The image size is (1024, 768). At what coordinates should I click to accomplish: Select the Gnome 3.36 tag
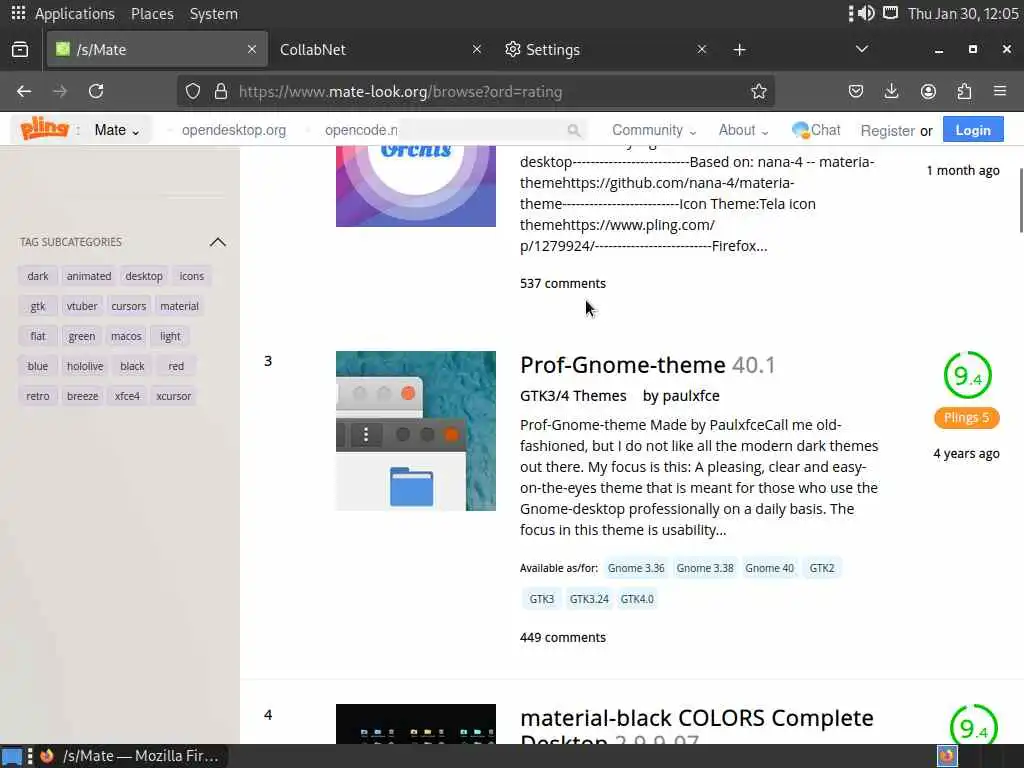pyautogui.click(x=636, y=568)
